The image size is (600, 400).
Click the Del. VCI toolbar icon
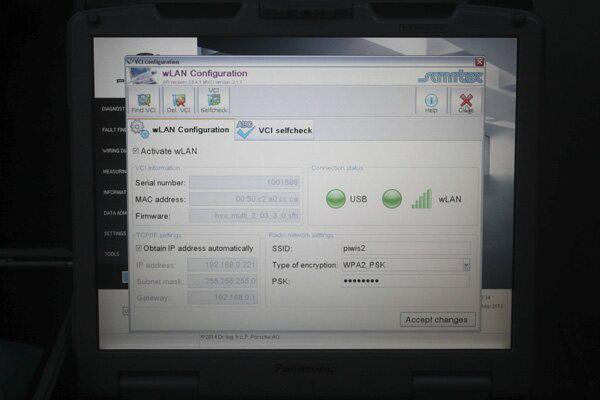tap(178, 102)
